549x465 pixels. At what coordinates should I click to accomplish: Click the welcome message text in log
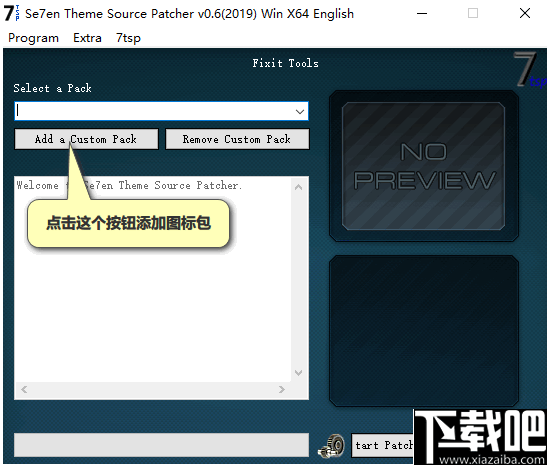pyautogui.click(x=129, y=185)
